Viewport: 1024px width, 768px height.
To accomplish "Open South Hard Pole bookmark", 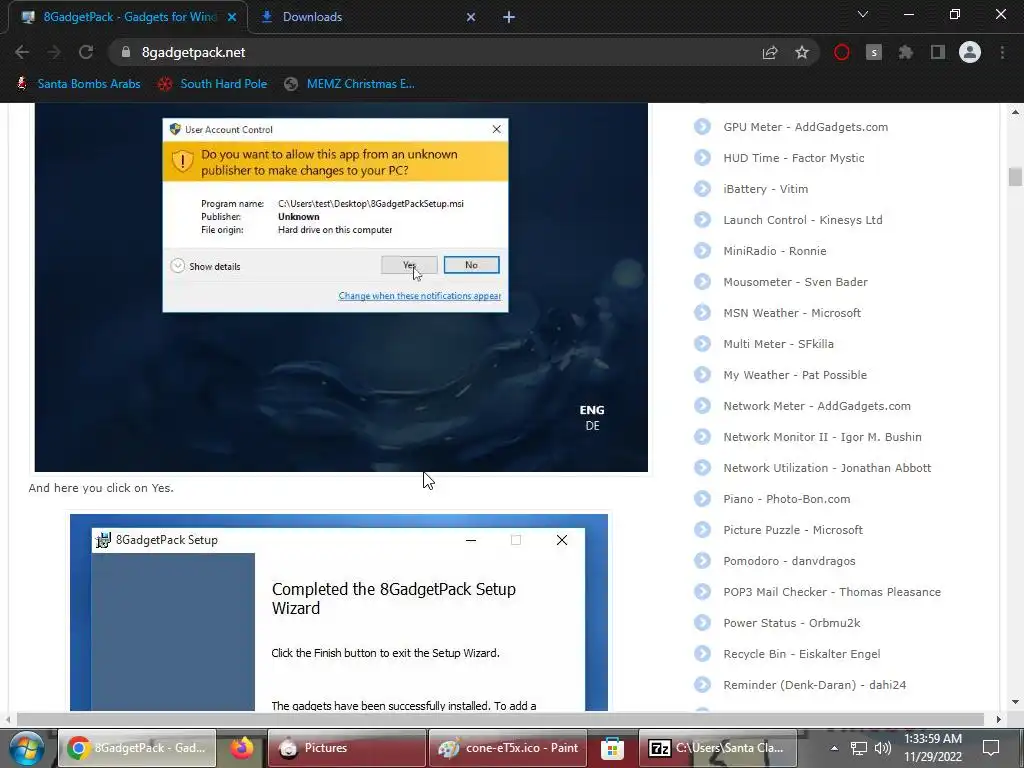I will tap(212, 84).
